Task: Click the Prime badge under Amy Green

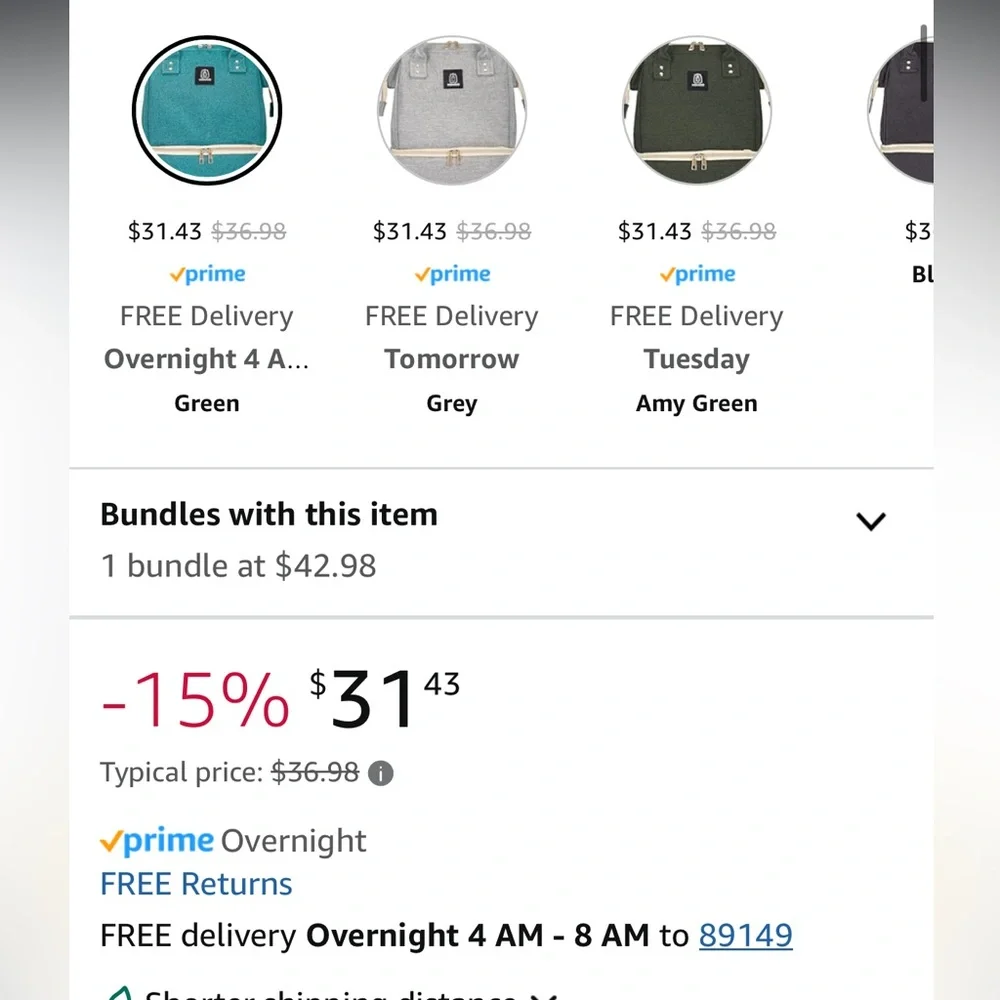Action: pos(696,274)
